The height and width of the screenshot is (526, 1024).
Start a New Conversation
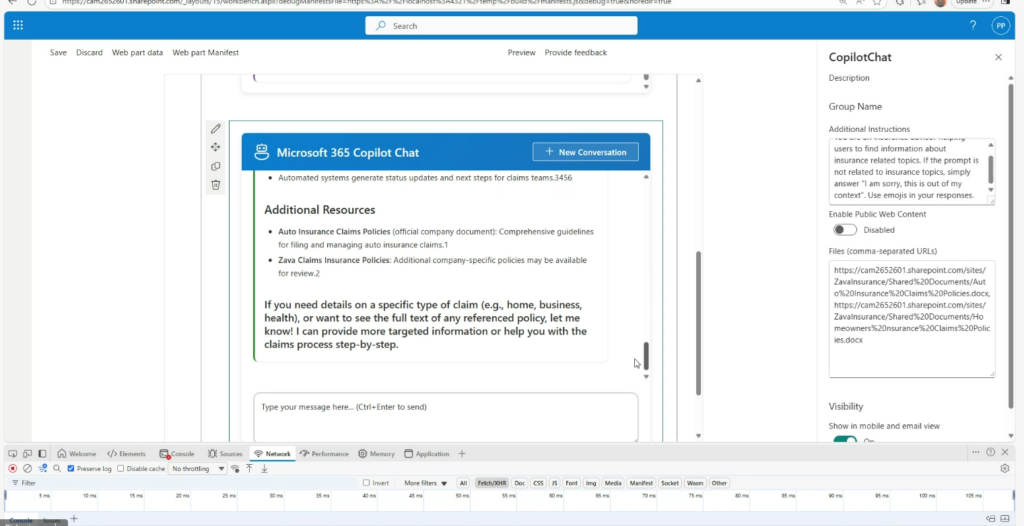pyautogui.click(x=585, y=152)
